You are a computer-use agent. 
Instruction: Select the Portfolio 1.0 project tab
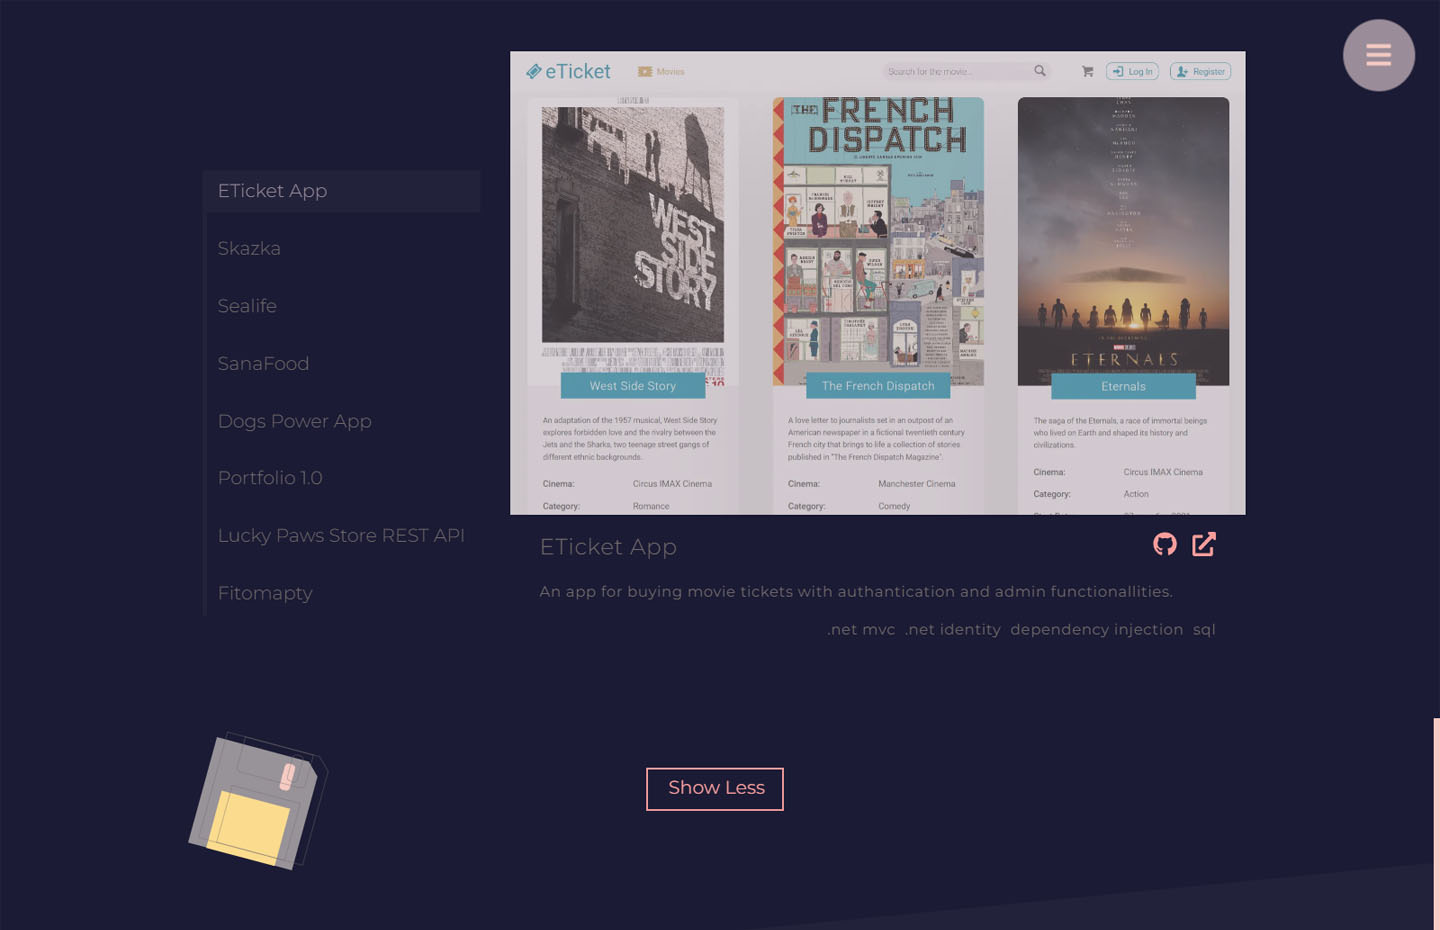pyautogui.click(x=342, y=478)
